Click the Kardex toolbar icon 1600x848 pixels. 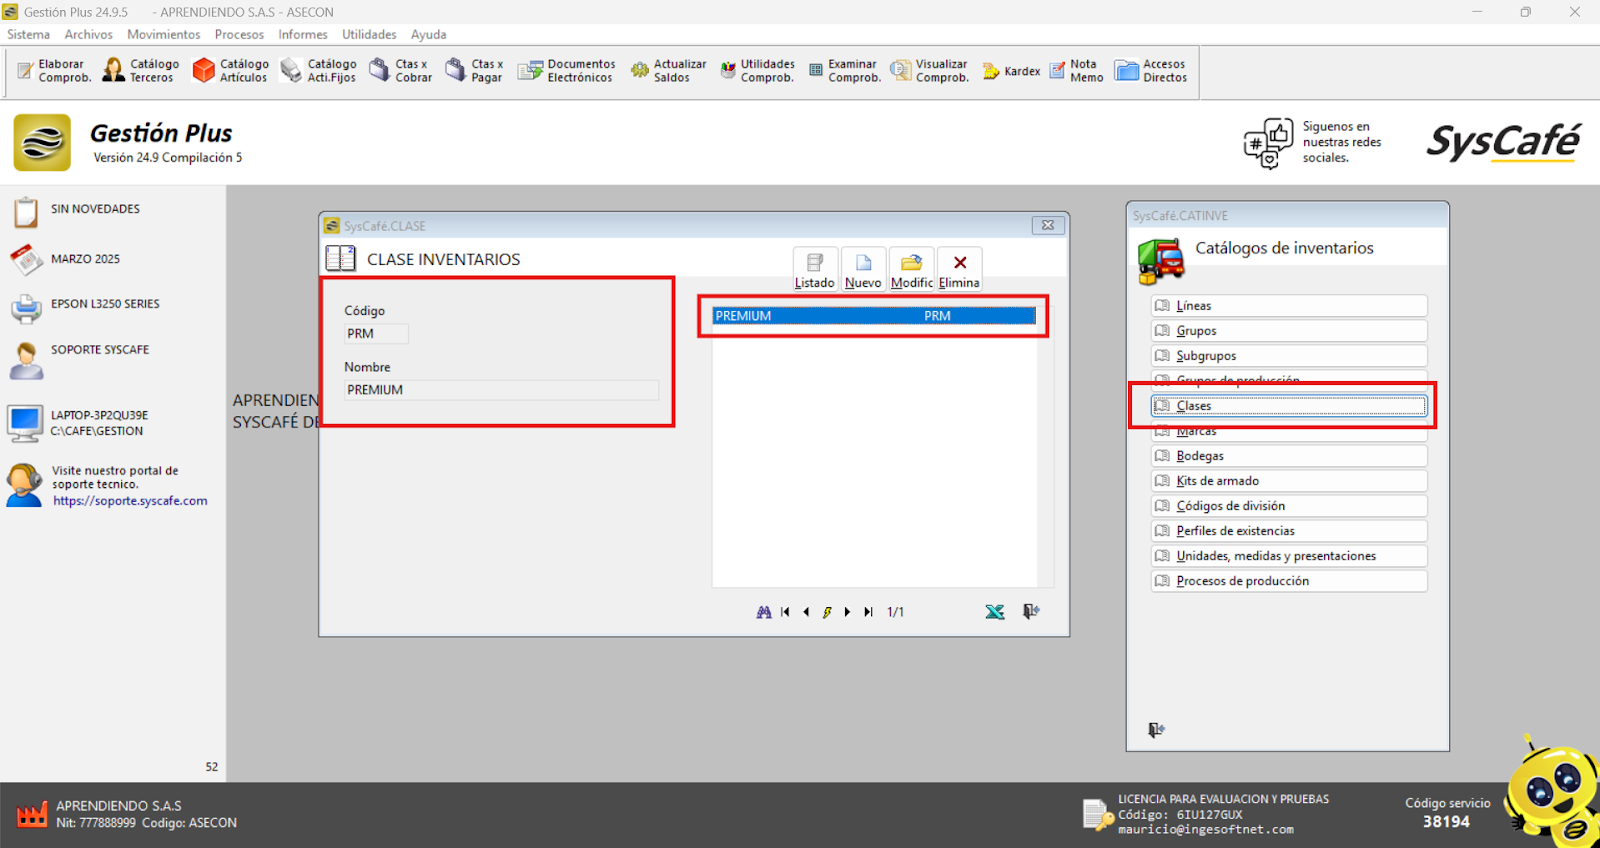pyautogui.click(x=1011, y=71)
